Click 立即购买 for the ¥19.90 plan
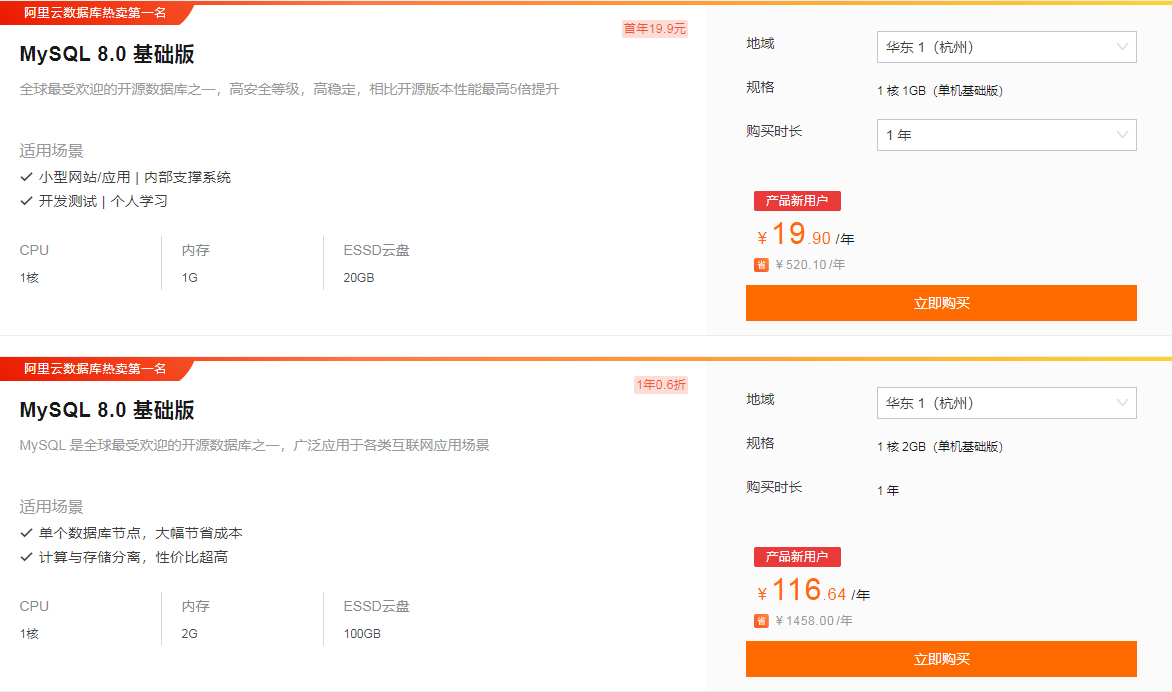The image size is (1172, 692). (941, 303)
